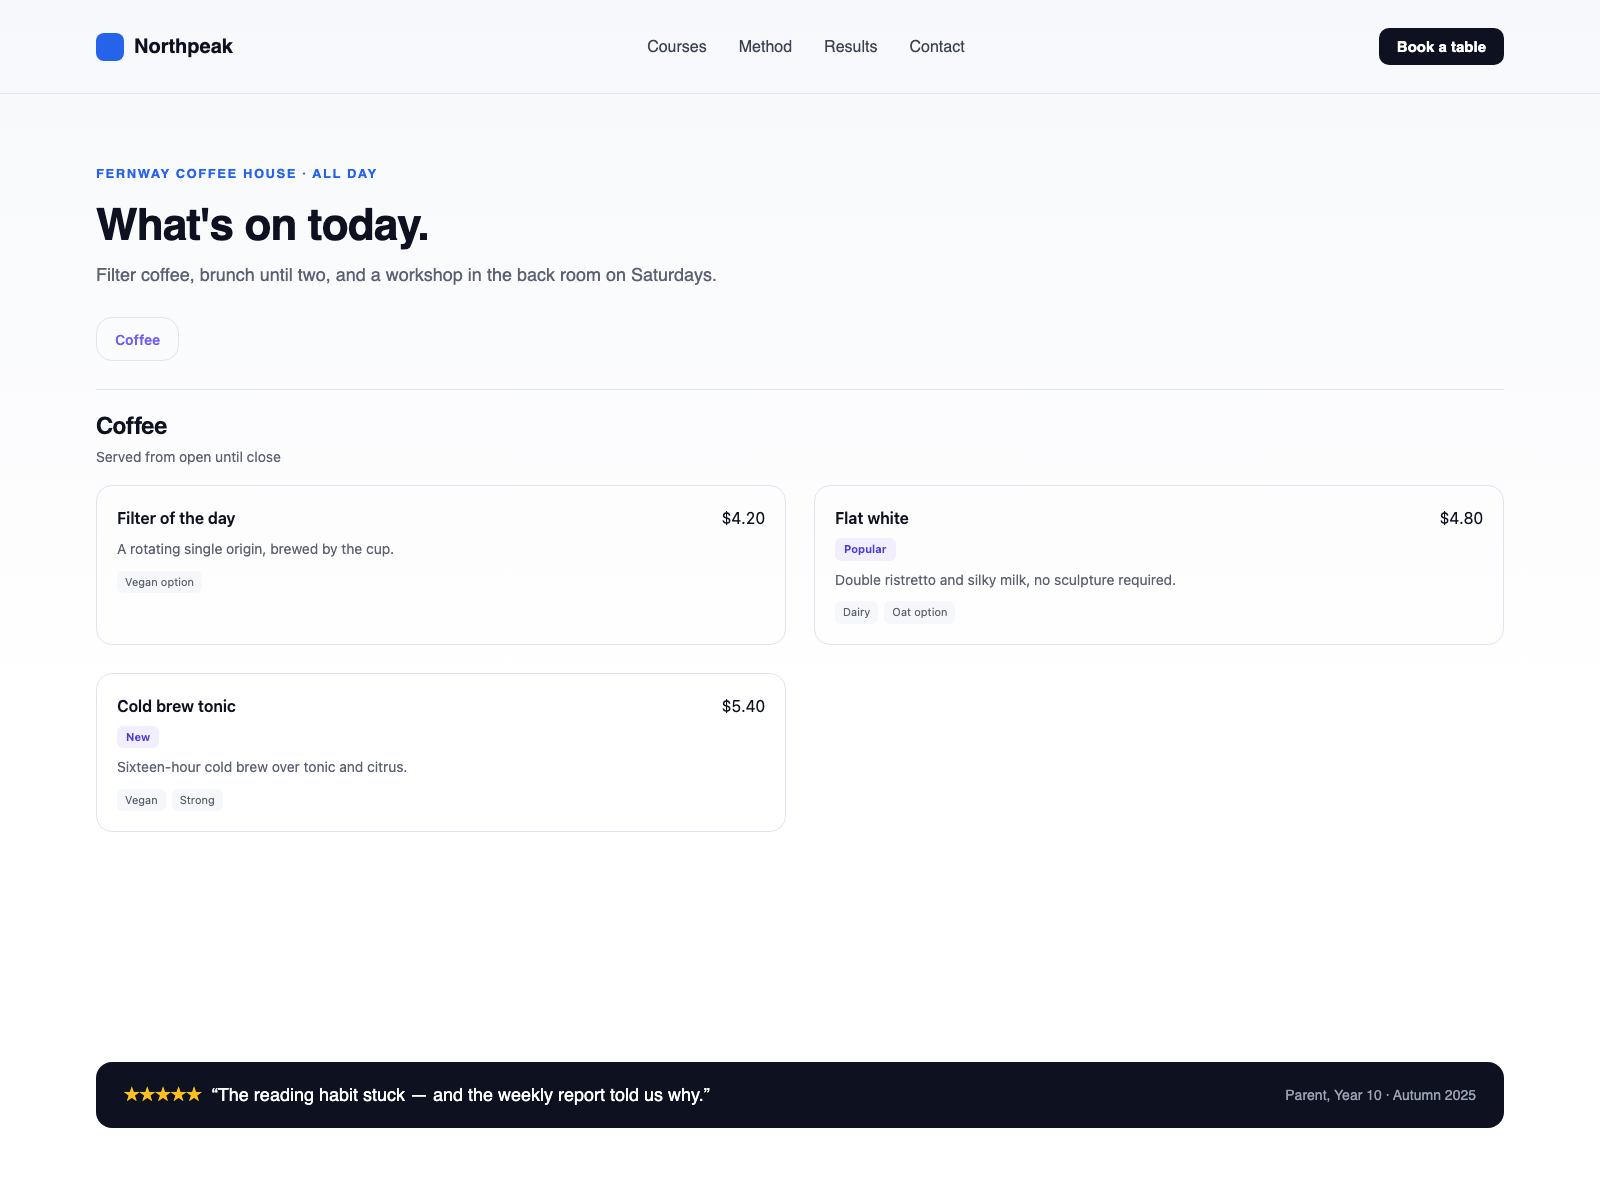Image resolution: width=1600 pixels, height=1200 pixels.
Task: Click the Book a table button
Action: 1441,47
